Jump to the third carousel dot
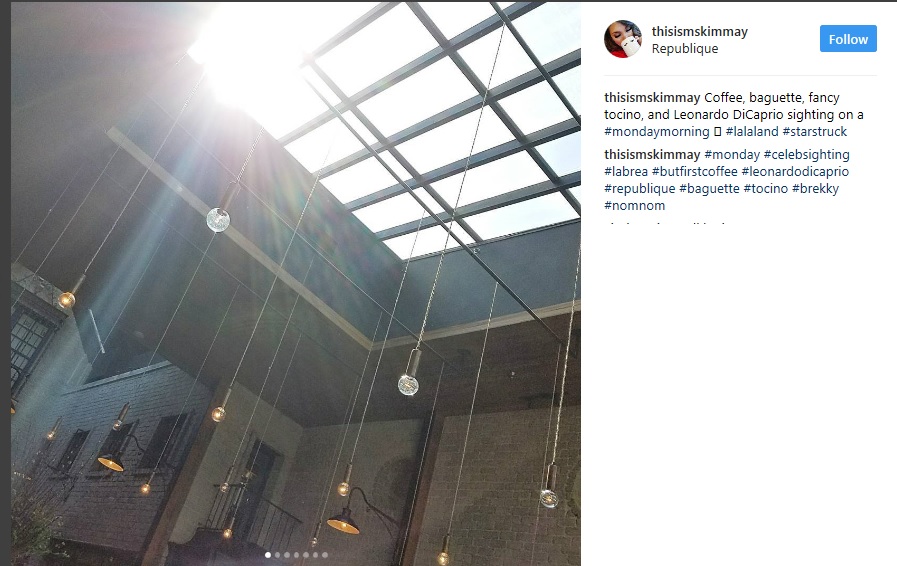The image size is (897, 566). tap(287, 555)
